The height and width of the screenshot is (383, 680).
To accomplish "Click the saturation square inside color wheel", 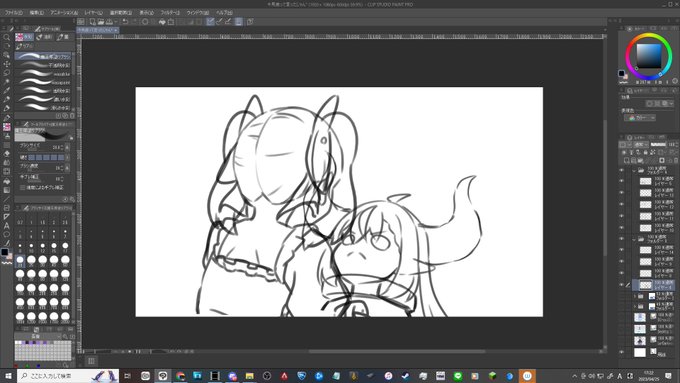I will point(649,56).
